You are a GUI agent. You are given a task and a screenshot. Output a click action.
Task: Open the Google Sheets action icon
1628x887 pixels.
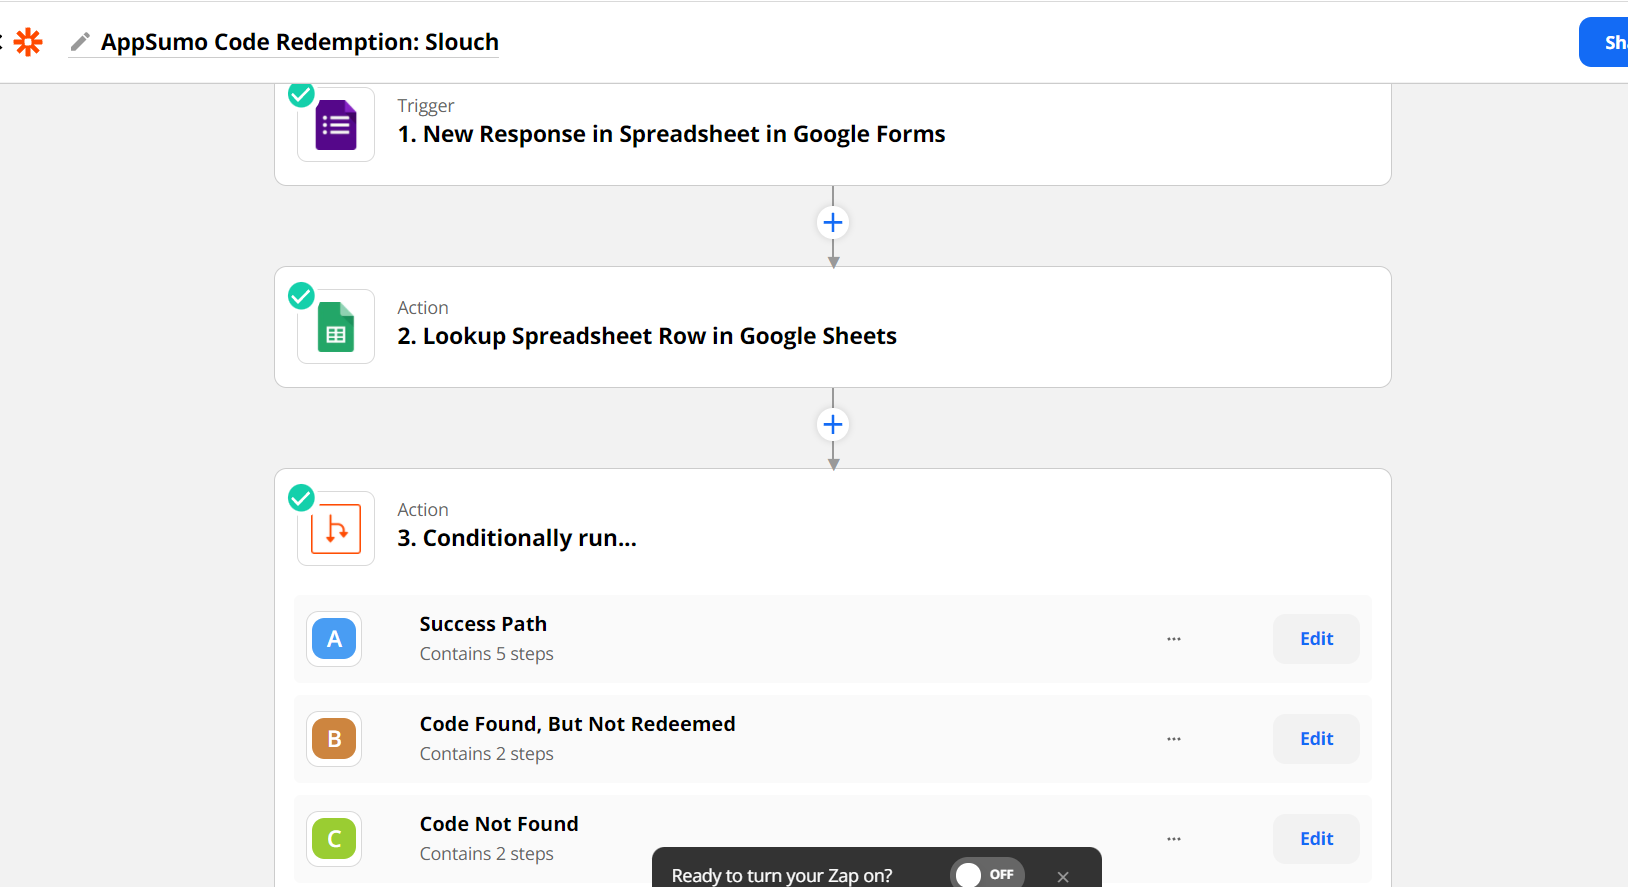(336, 327)
